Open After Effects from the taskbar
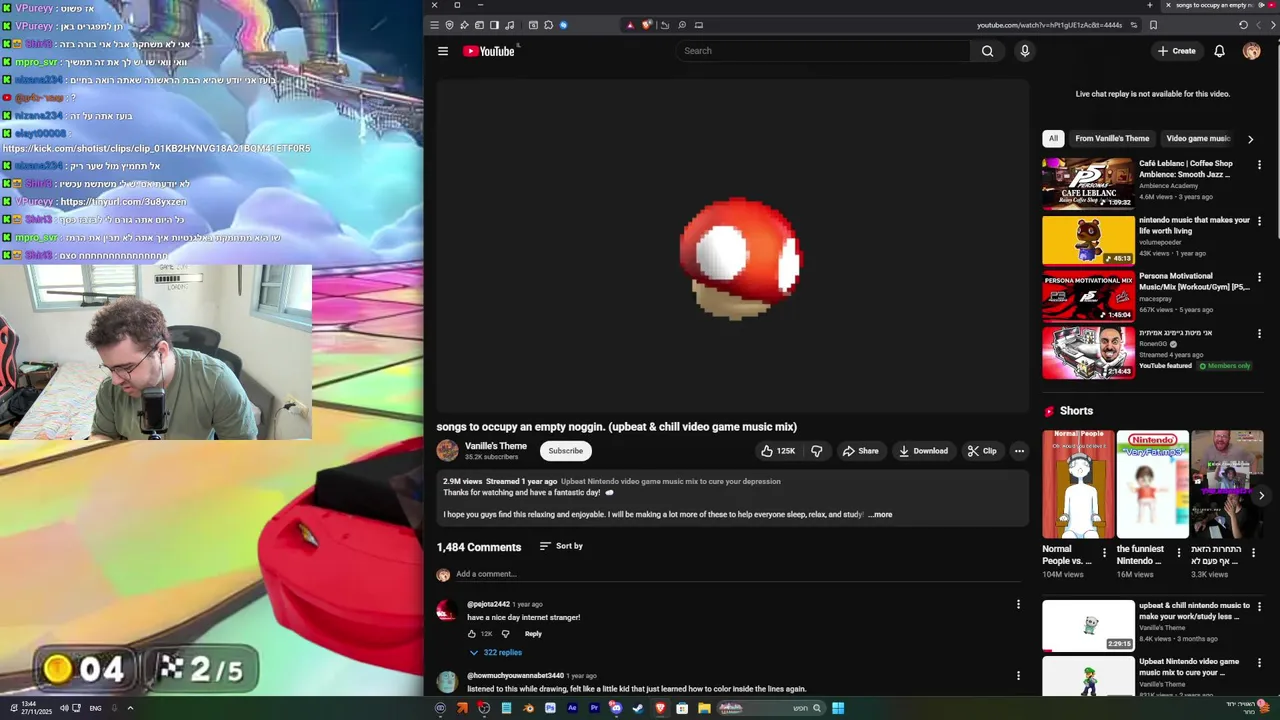 [x=572, y=708]
